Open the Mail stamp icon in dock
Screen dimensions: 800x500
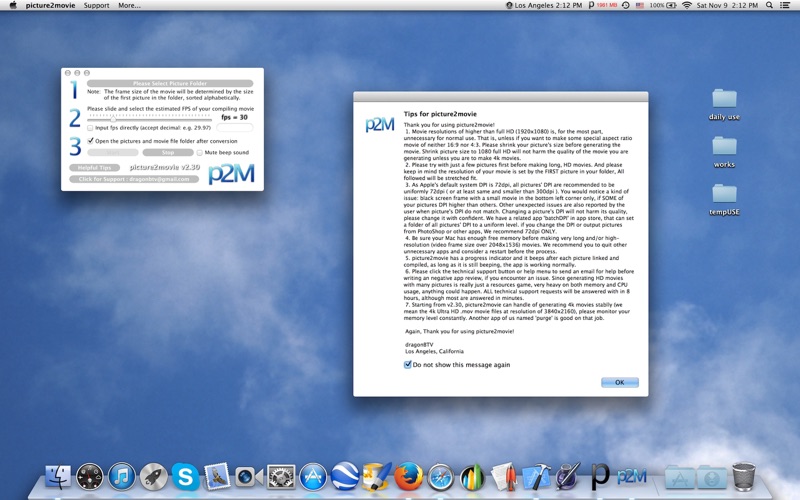217,477
